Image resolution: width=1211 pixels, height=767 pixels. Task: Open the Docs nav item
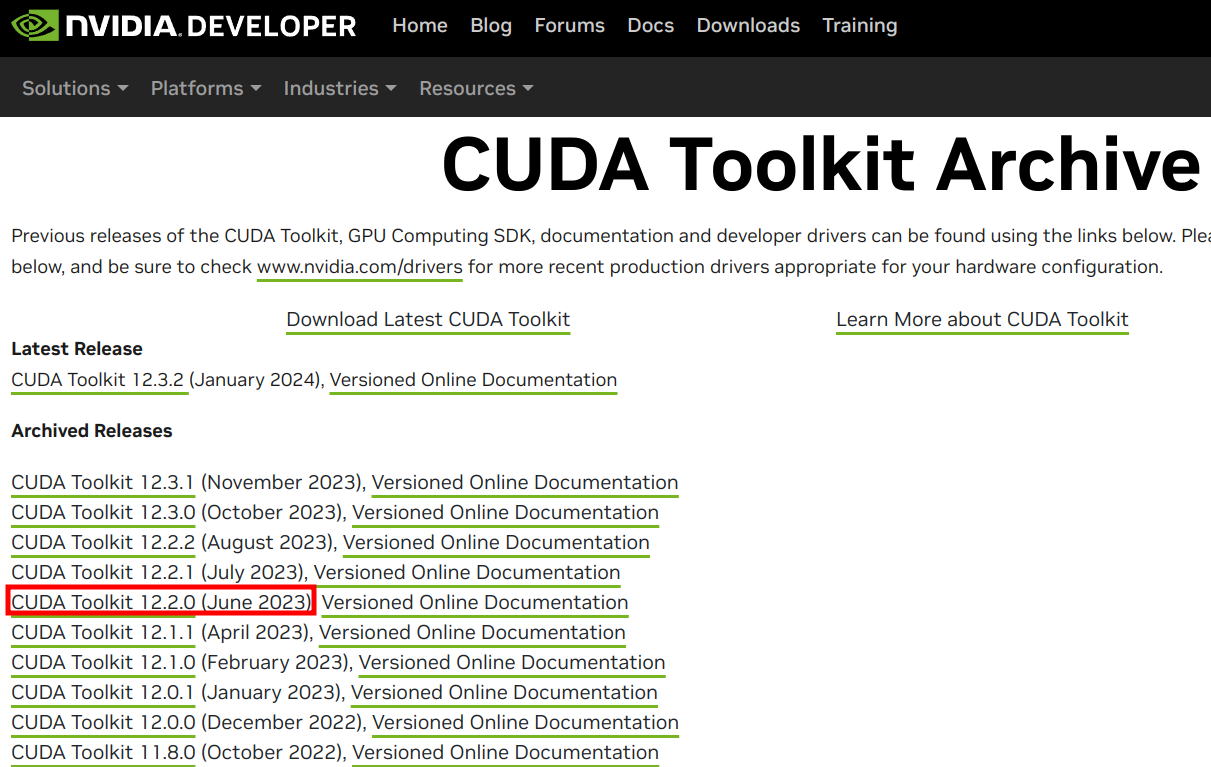651,26
